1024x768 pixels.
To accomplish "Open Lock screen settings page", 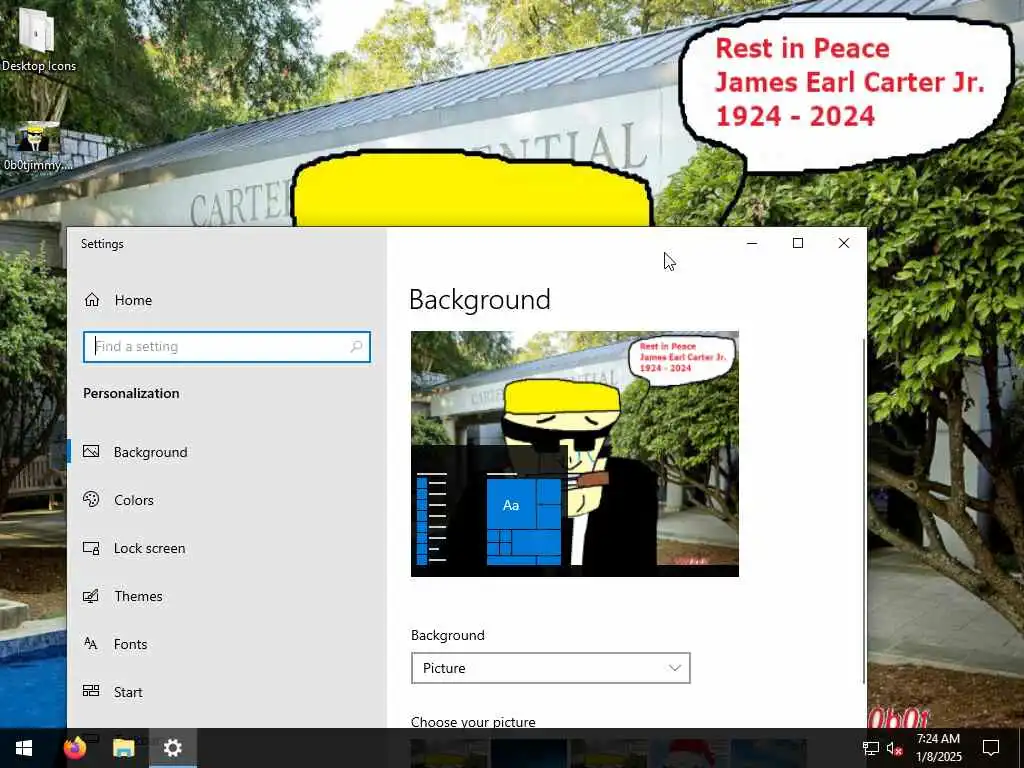I will (149, 549).
